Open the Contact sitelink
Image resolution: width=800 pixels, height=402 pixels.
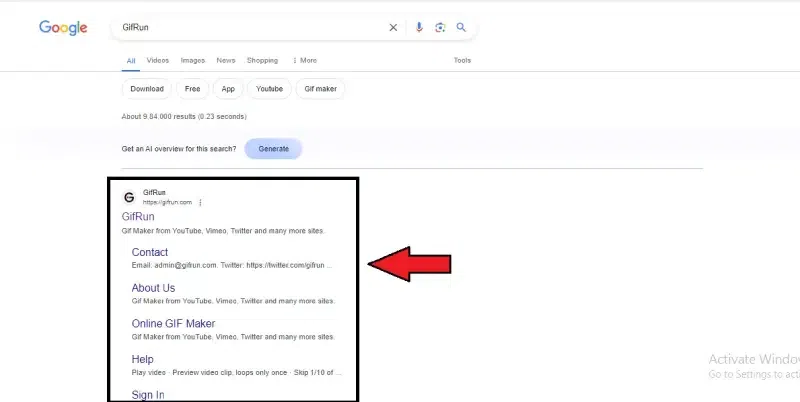point(149,252)
